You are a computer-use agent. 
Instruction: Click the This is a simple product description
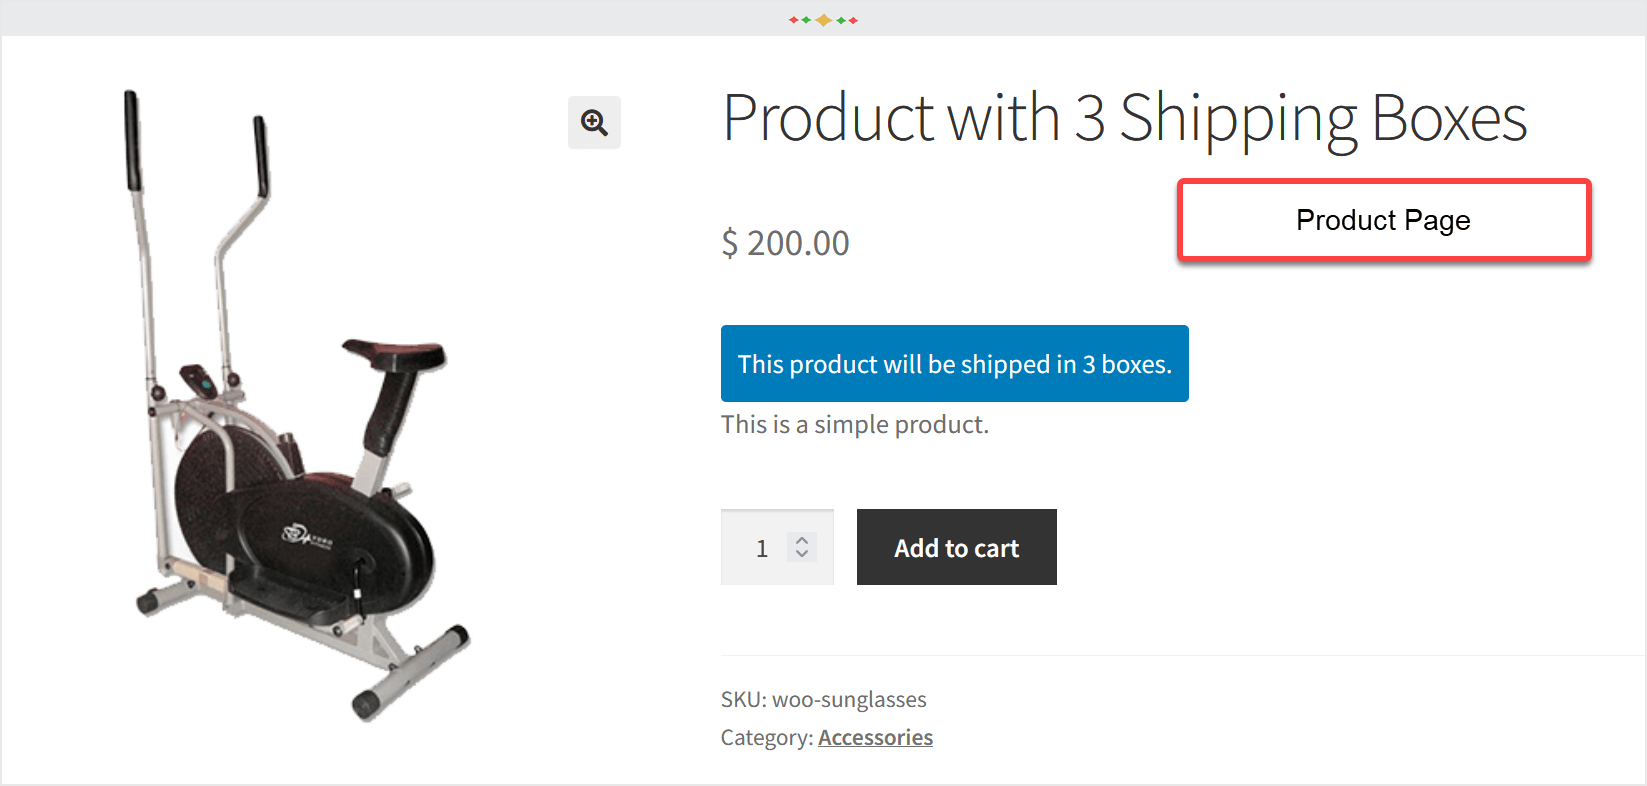(x=855, y=424)
